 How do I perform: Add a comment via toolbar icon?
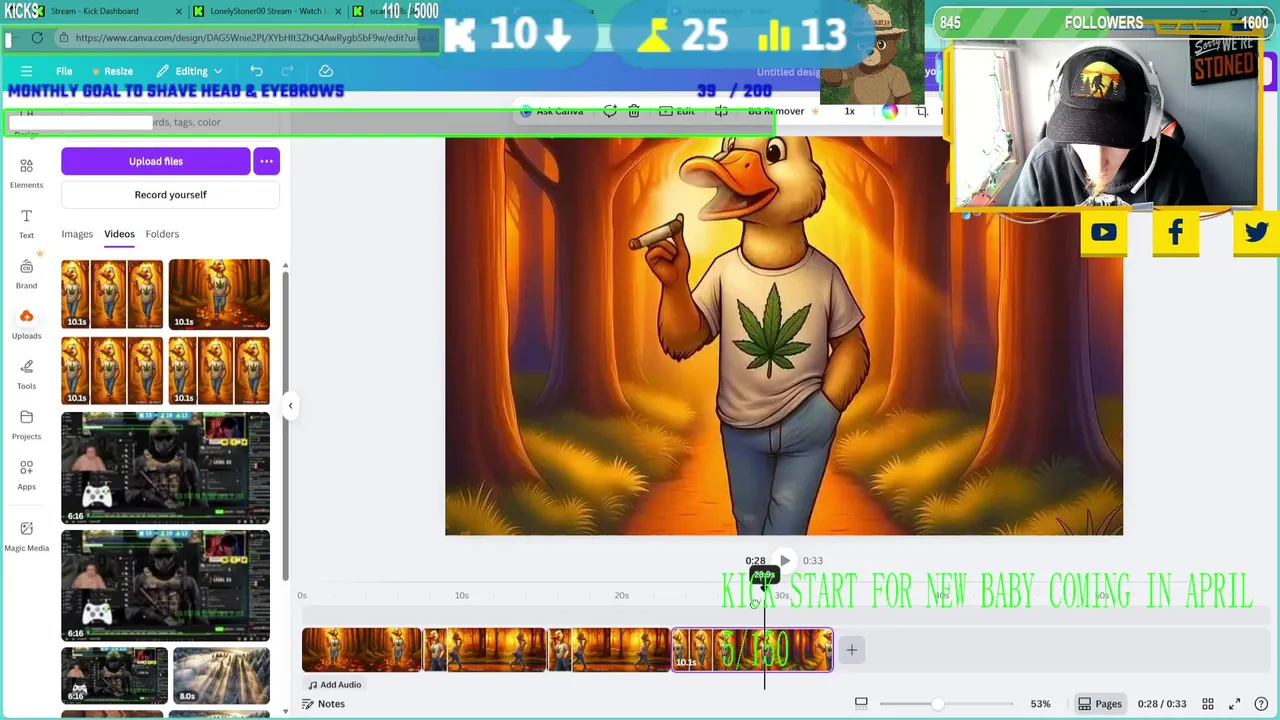[610, 111]
